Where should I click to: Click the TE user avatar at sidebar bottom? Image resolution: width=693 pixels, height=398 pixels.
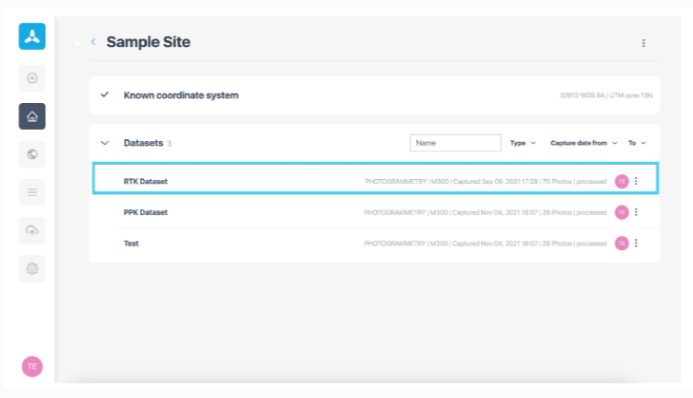click(32, 366)
